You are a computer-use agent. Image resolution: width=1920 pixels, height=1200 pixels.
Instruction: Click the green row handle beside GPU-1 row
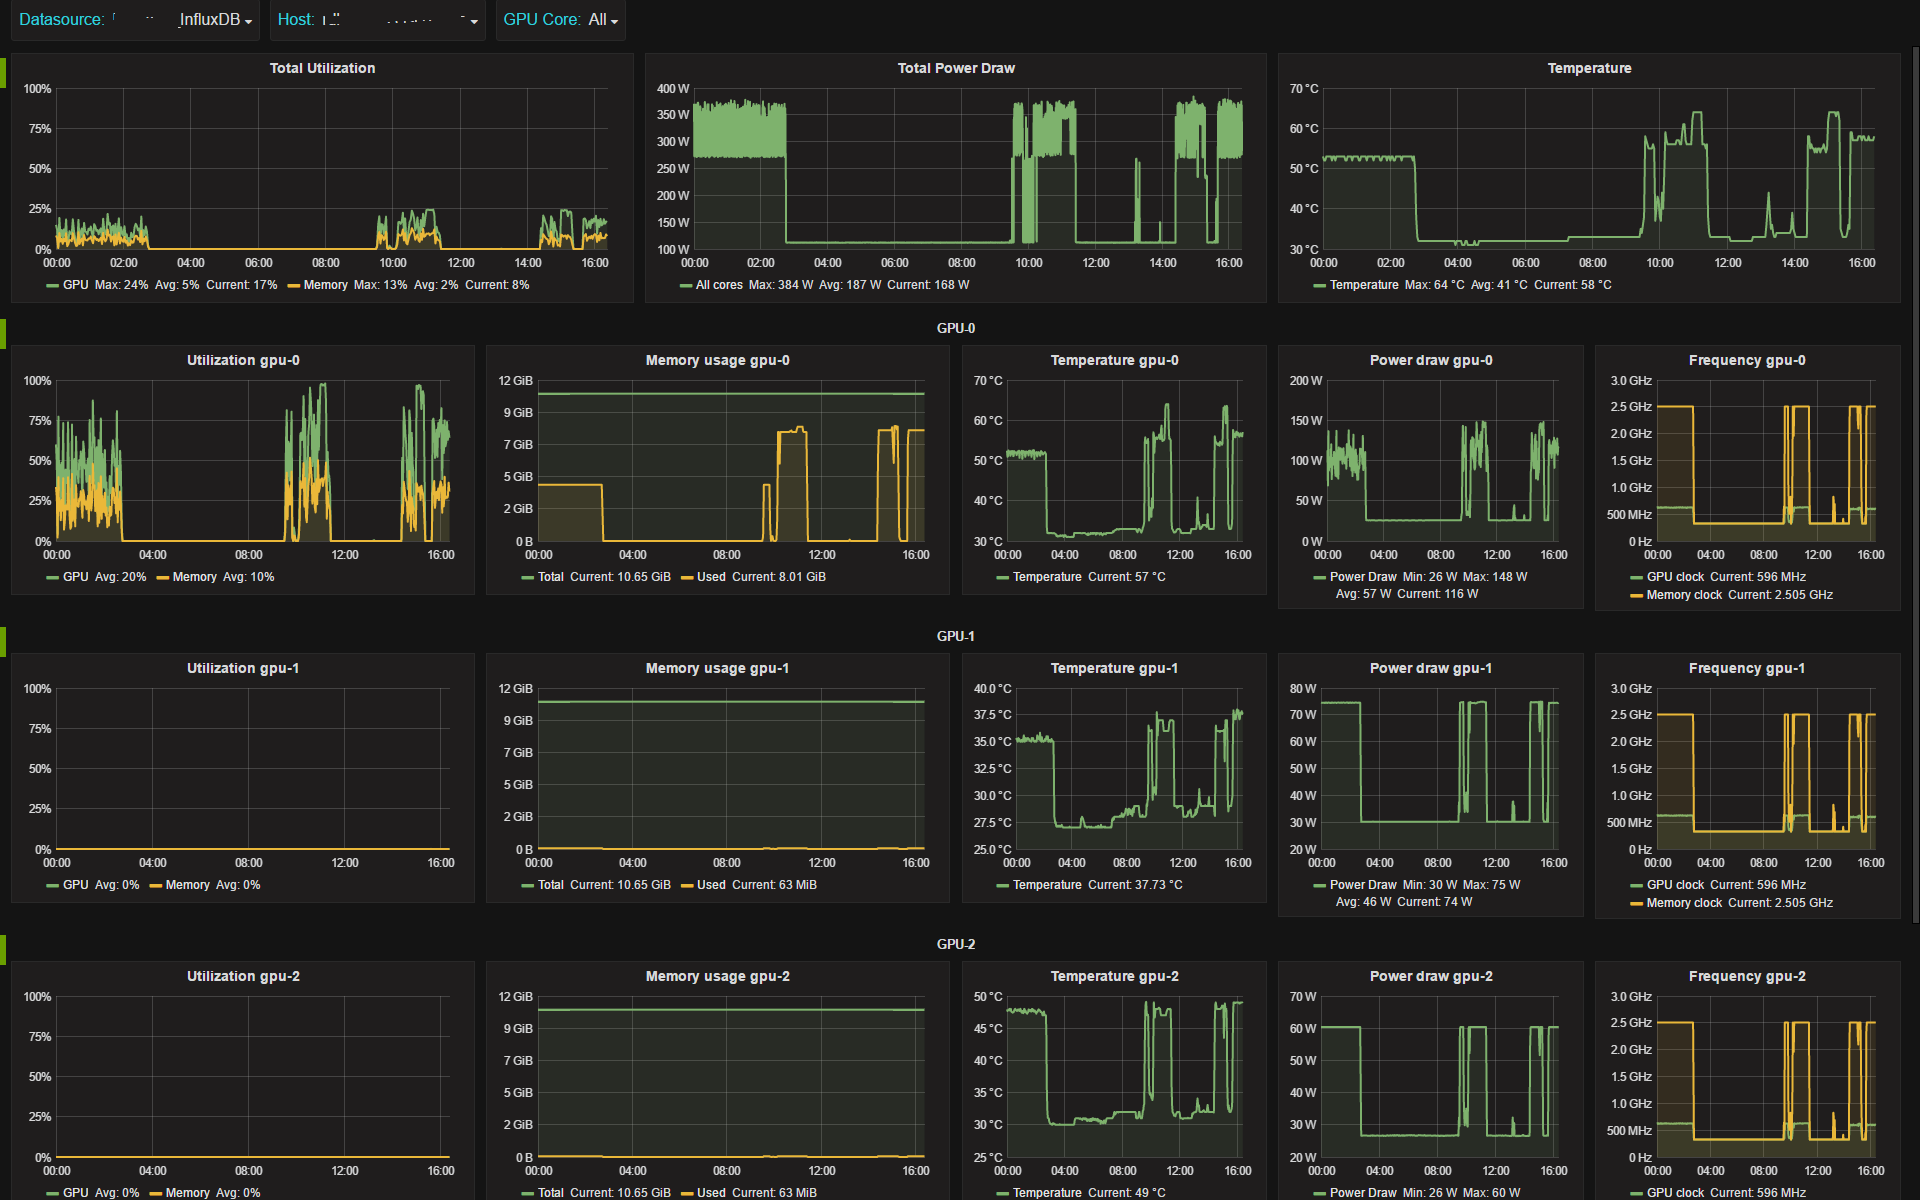(3, 642)
